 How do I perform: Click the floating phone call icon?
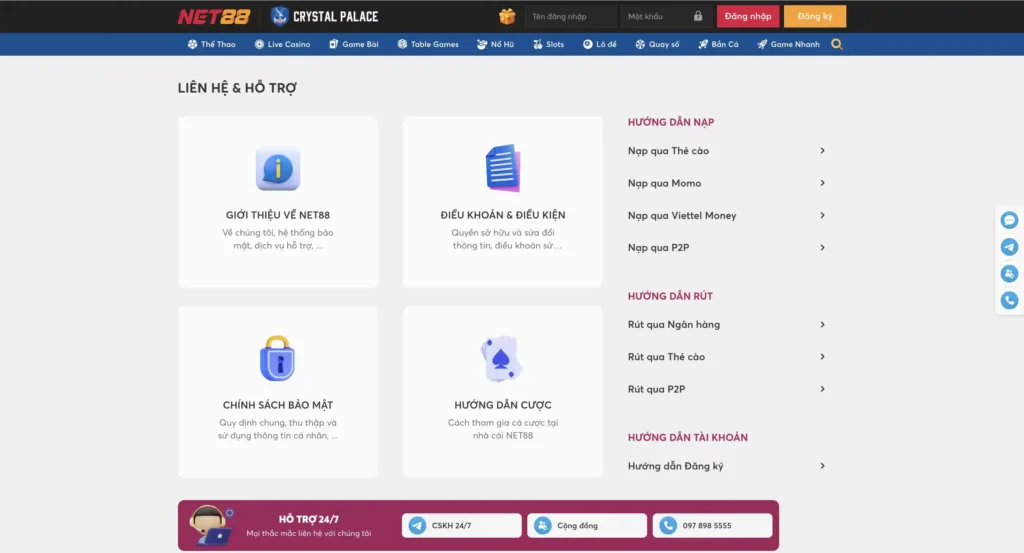pyautogui.click(x=1009, y=300)
